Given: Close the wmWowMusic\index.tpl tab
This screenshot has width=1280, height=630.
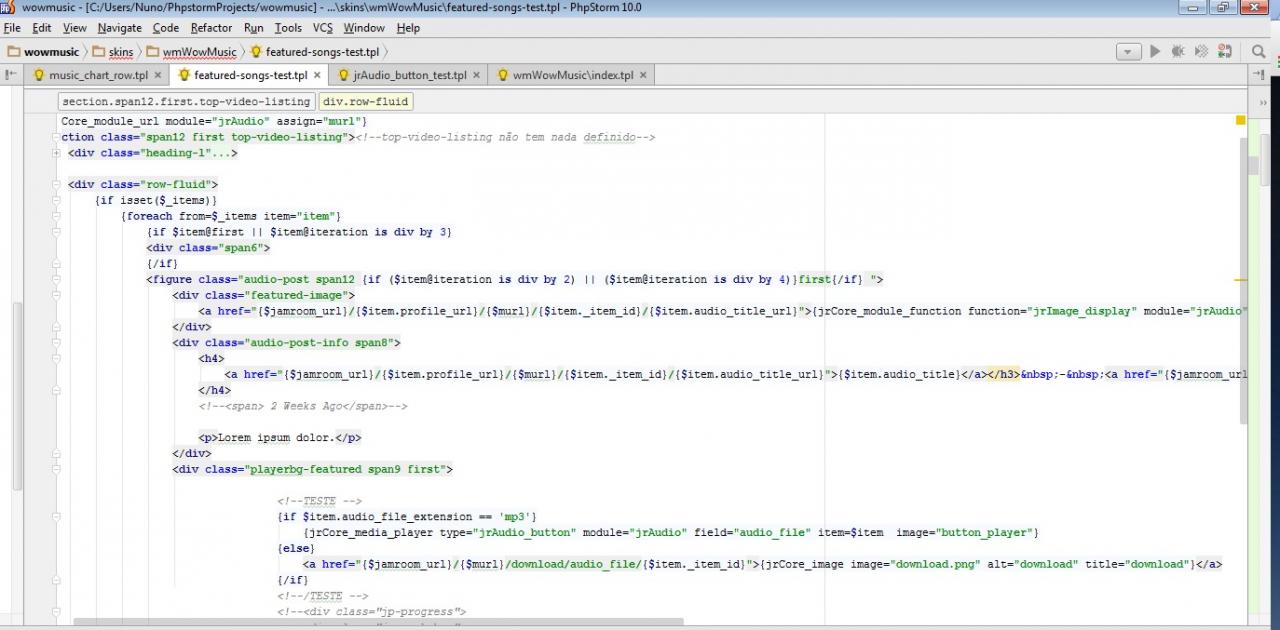Looking at the screenshot, I should [643, 75].
